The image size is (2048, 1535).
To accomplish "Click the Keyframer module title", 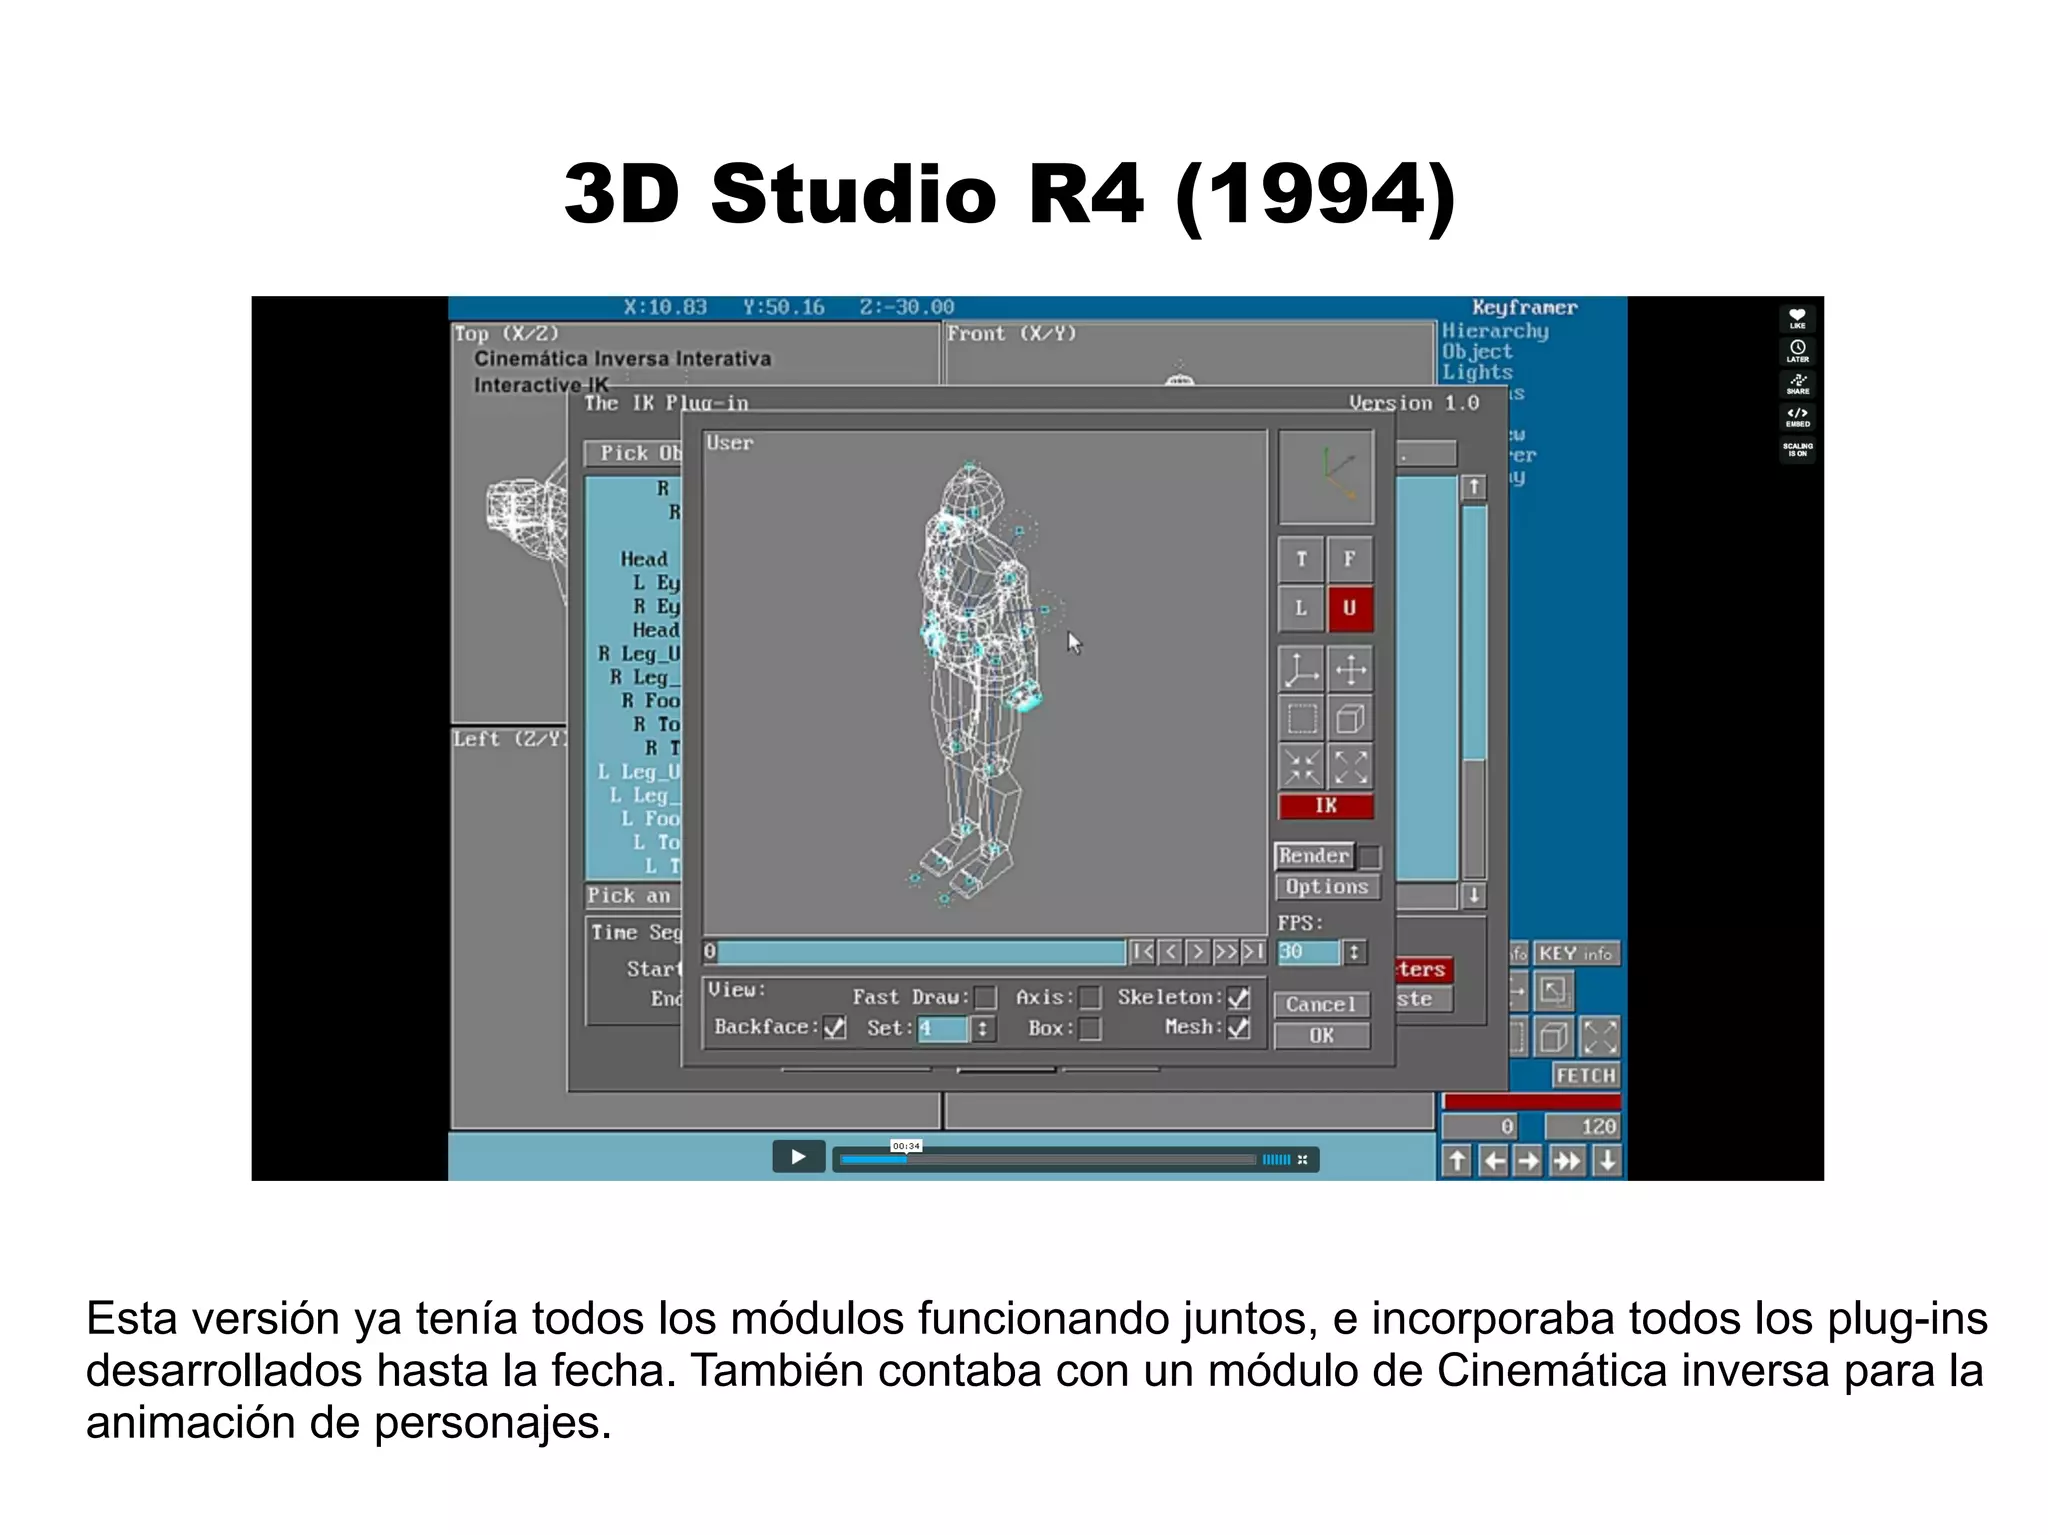I will coord(1524,308).
